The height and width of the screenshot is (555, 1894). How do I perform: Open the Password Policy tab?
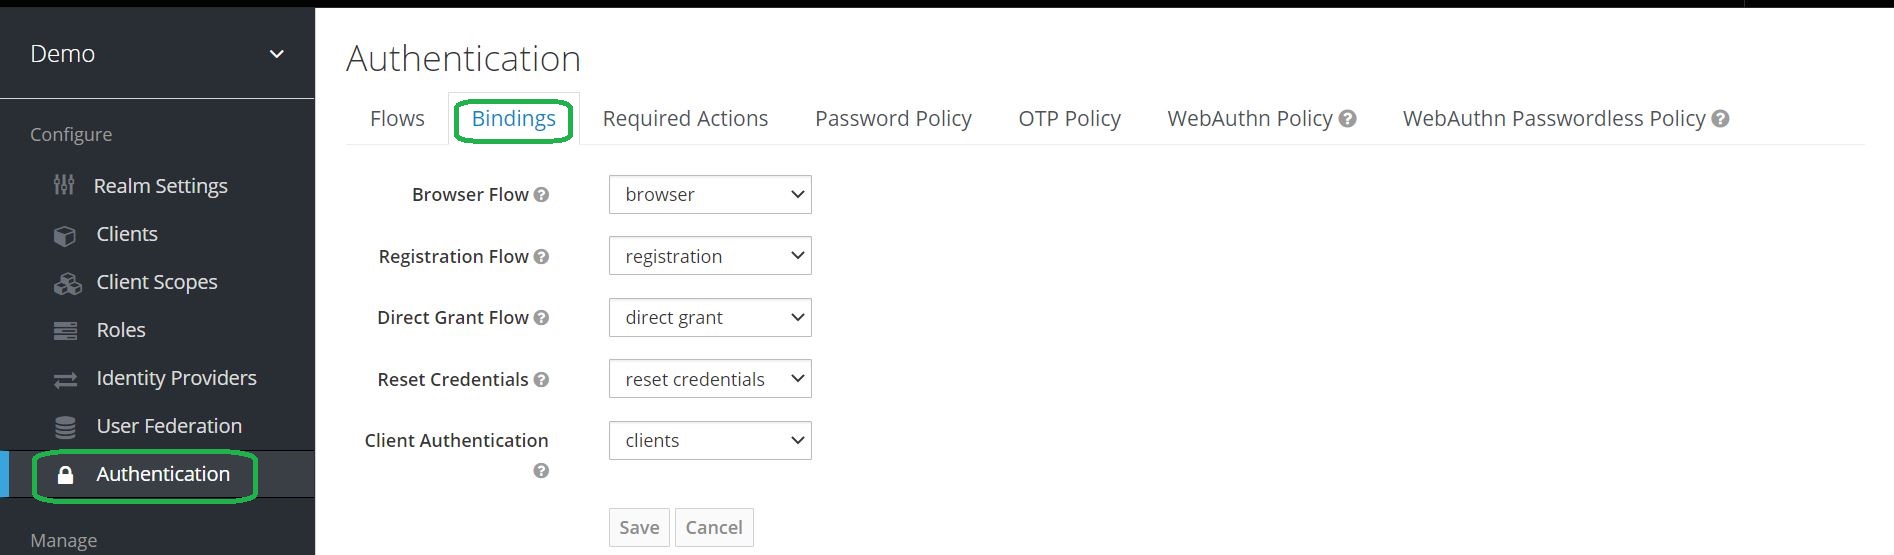[x=892, y=119]
